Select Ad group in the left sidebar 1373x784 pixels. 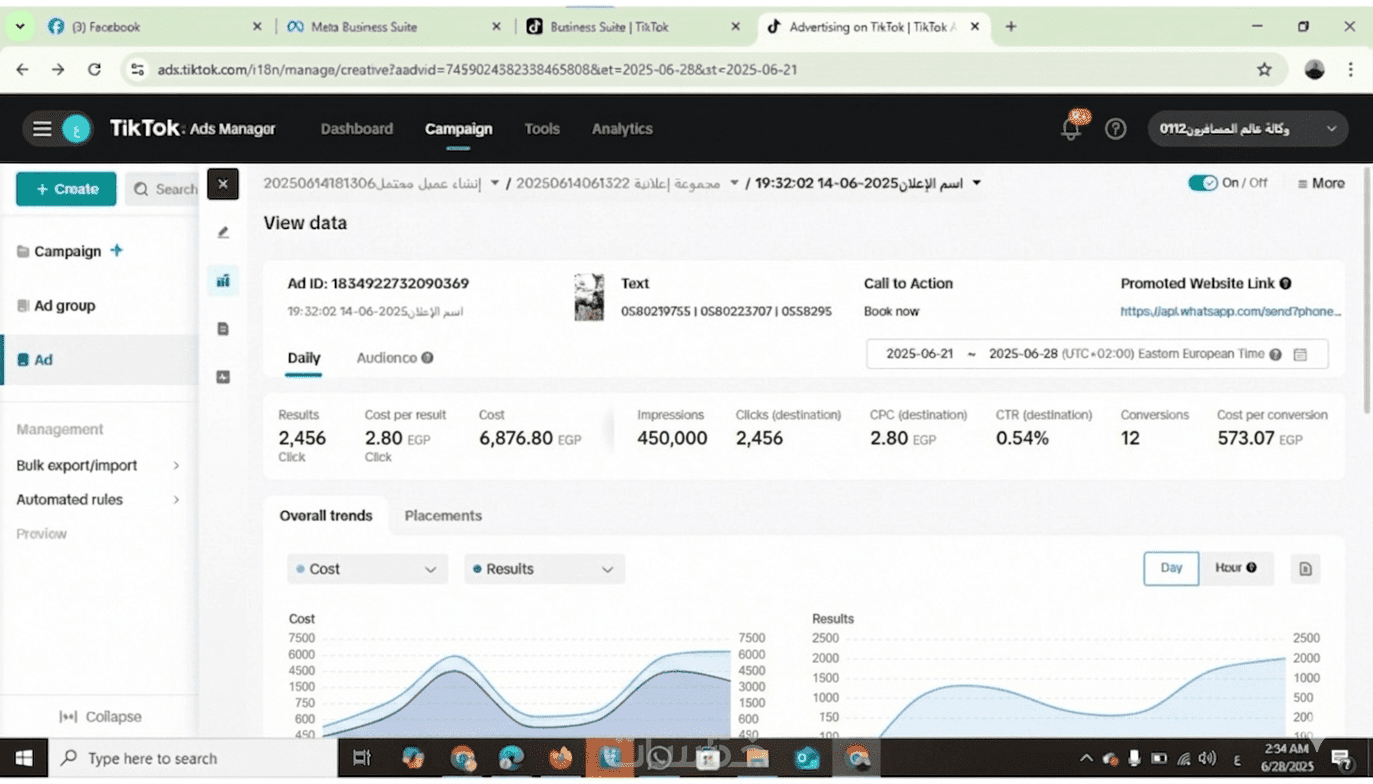click(64, 306)
